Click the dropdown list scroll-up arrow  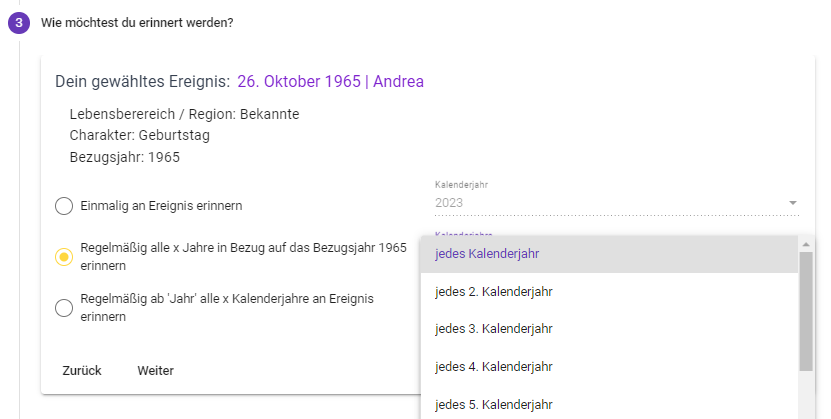(x=806, y=244)
